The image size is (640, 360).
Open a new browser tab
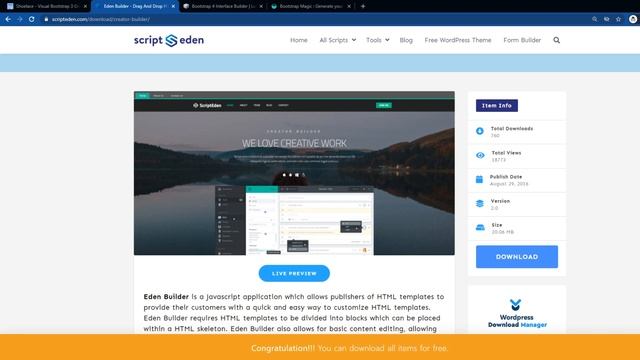click(363, 6)
